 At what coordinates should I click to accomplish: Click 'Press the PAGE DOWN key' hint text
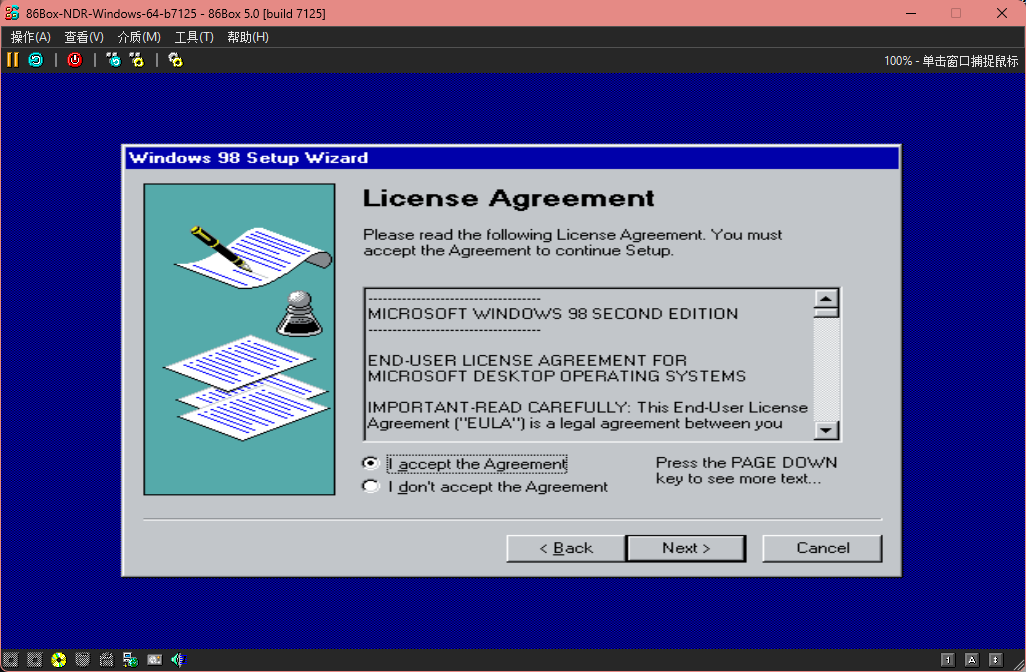point(746,470)
